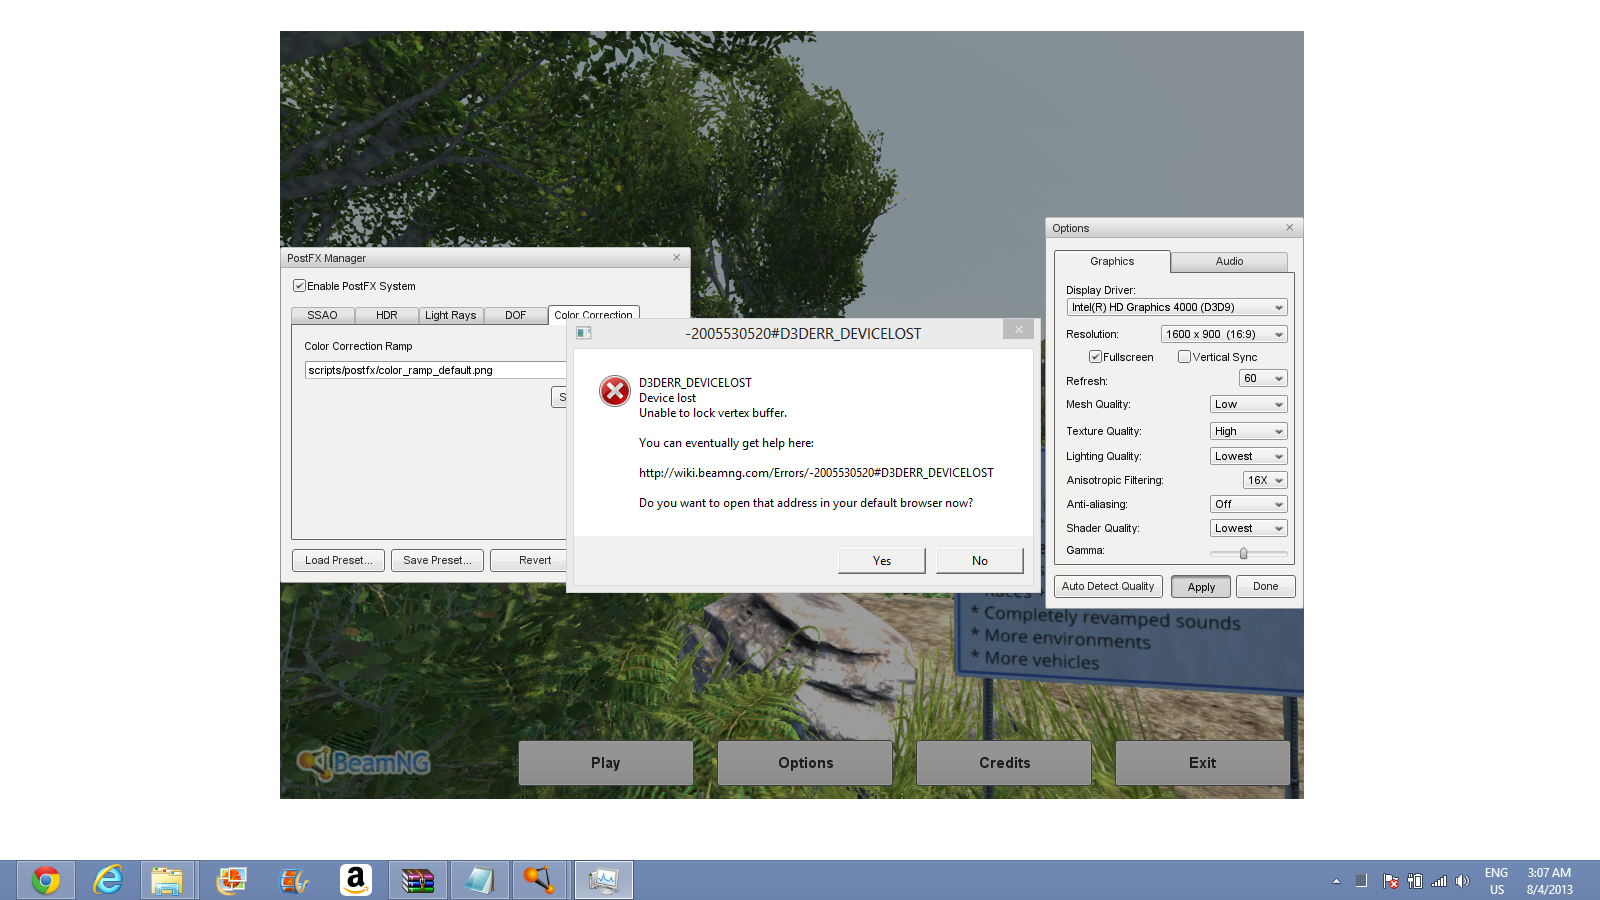This screenshot has width=1600, height=900.
Task: Switch to the Notepad taskbar window
Action: [479, 880]
